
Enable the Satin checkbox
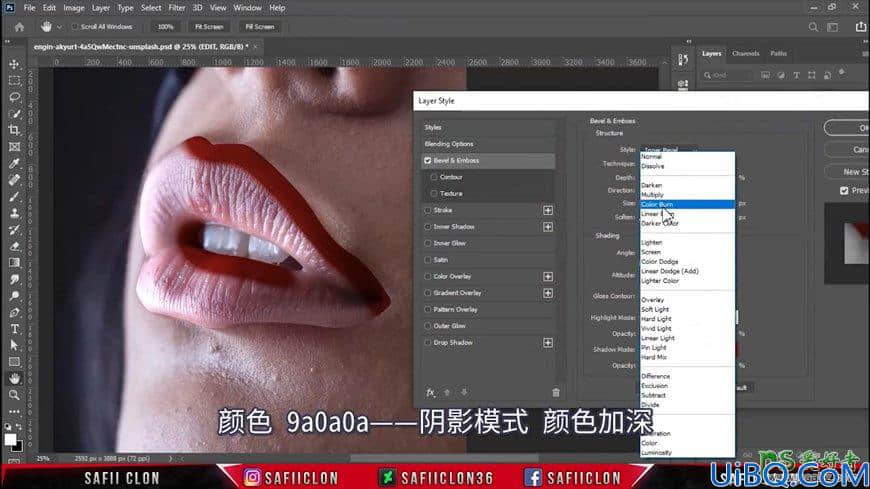click(427, 260)
